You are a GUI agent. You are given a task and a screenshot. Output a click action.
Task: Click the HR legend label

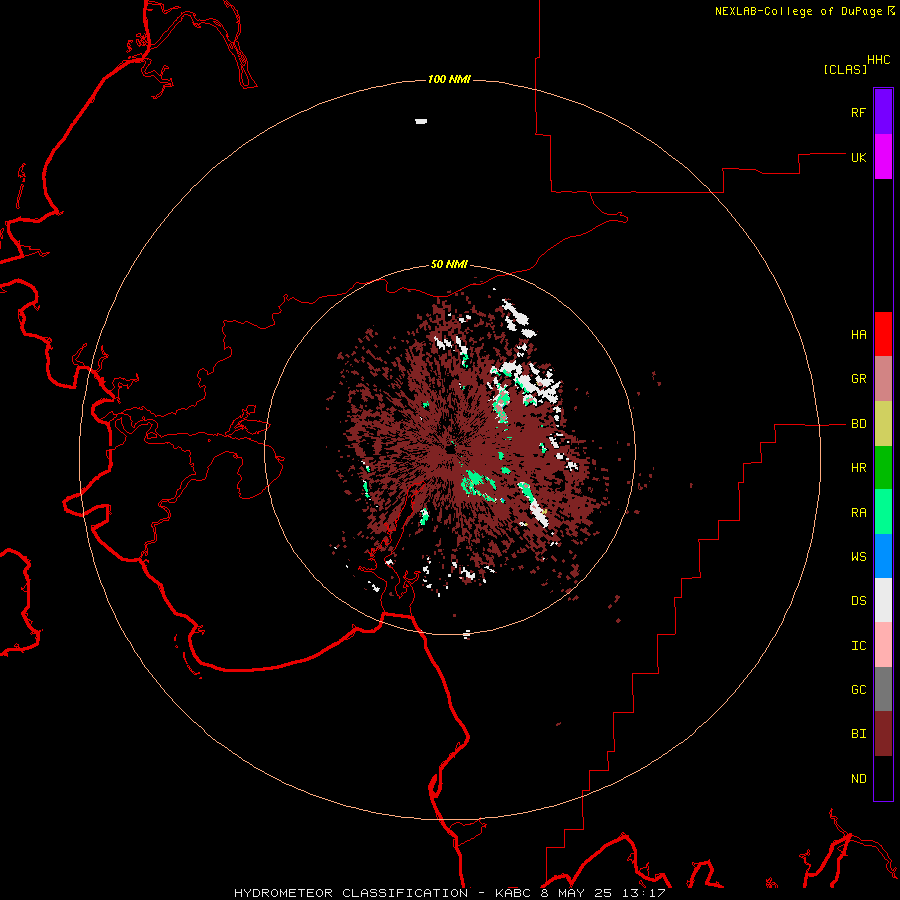(x=858, y=468)
